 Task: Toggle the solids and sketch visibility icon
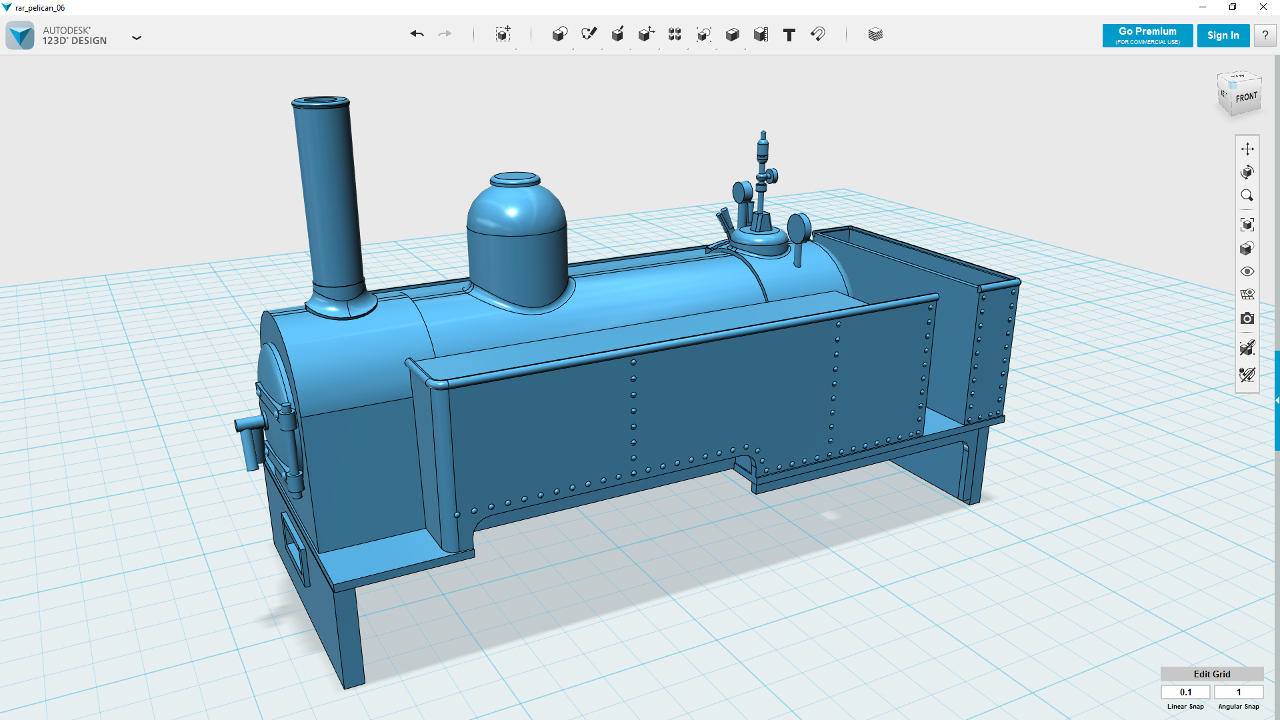pos(1247,348)
